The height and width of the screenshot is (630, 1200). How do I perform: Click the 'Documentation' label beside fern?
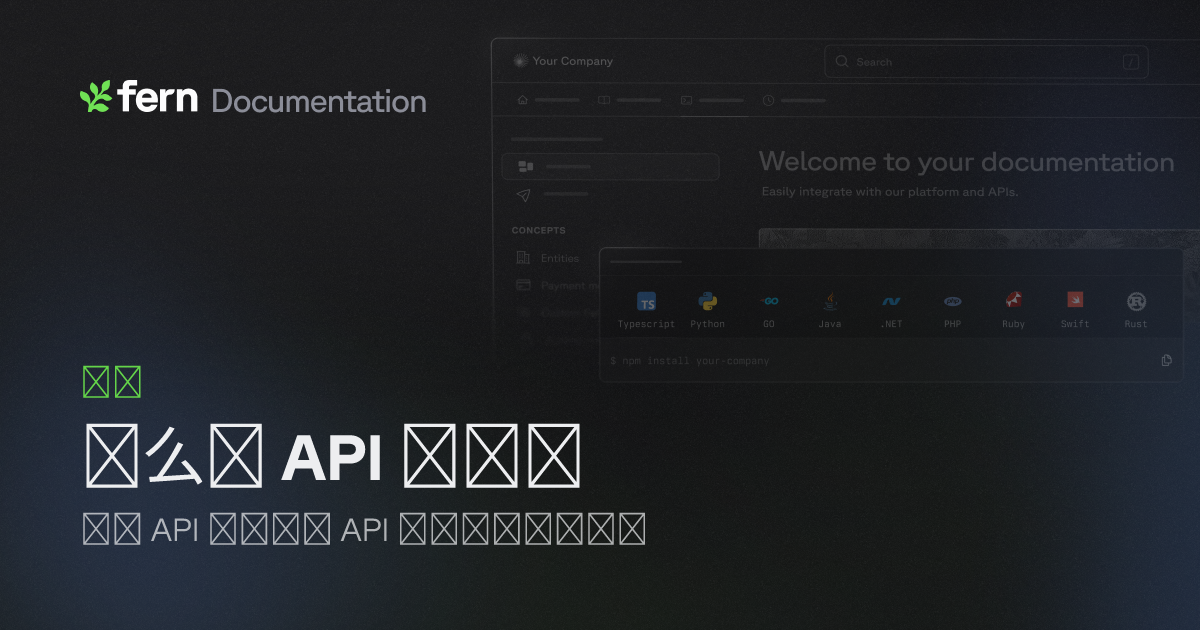(319, 102)
